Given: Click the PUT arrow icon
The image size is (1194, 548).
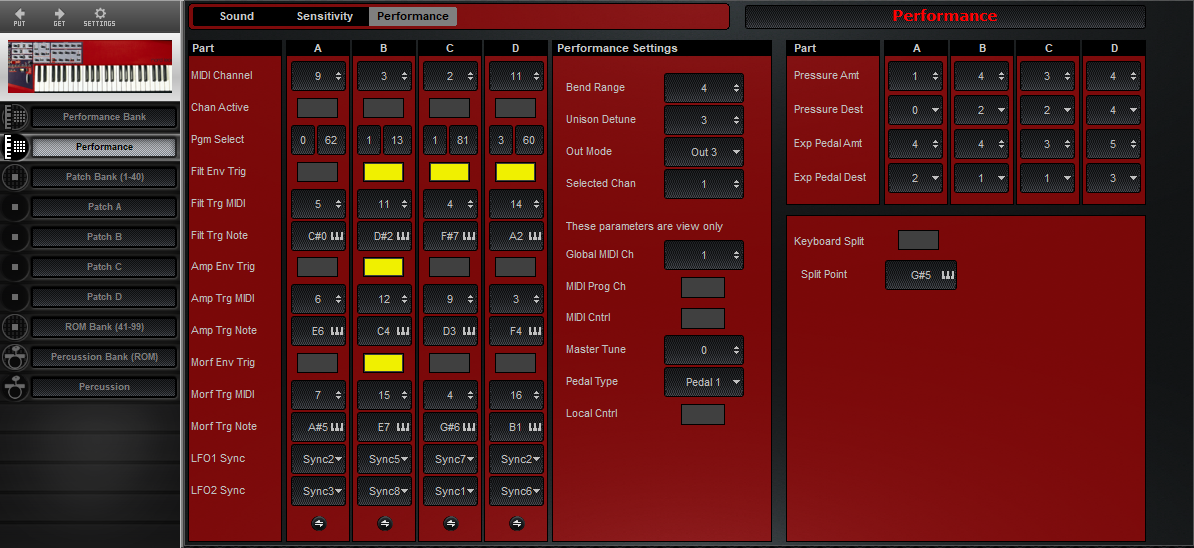Looking at the screenshot, I should [20, 14].
